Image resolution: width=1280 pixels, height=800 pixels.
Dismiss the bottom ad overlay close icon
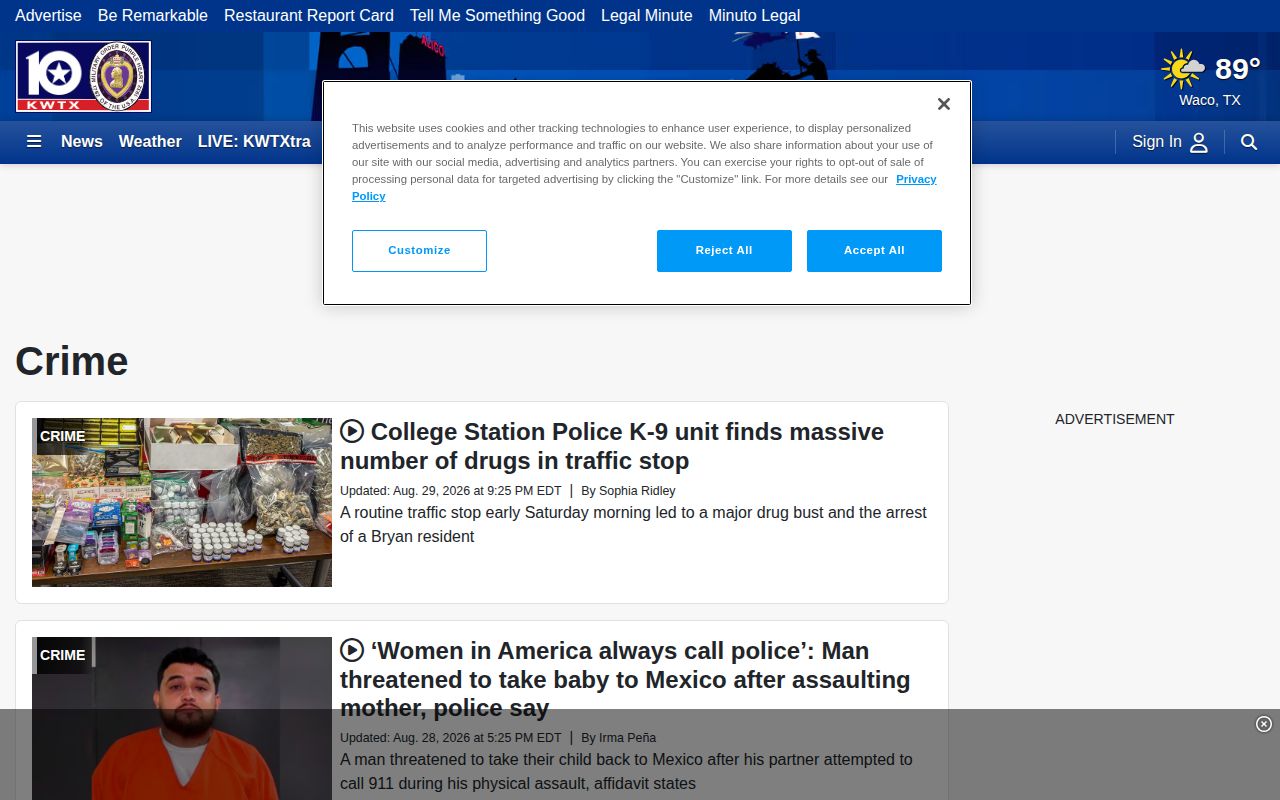click(x=1264, y=724)
